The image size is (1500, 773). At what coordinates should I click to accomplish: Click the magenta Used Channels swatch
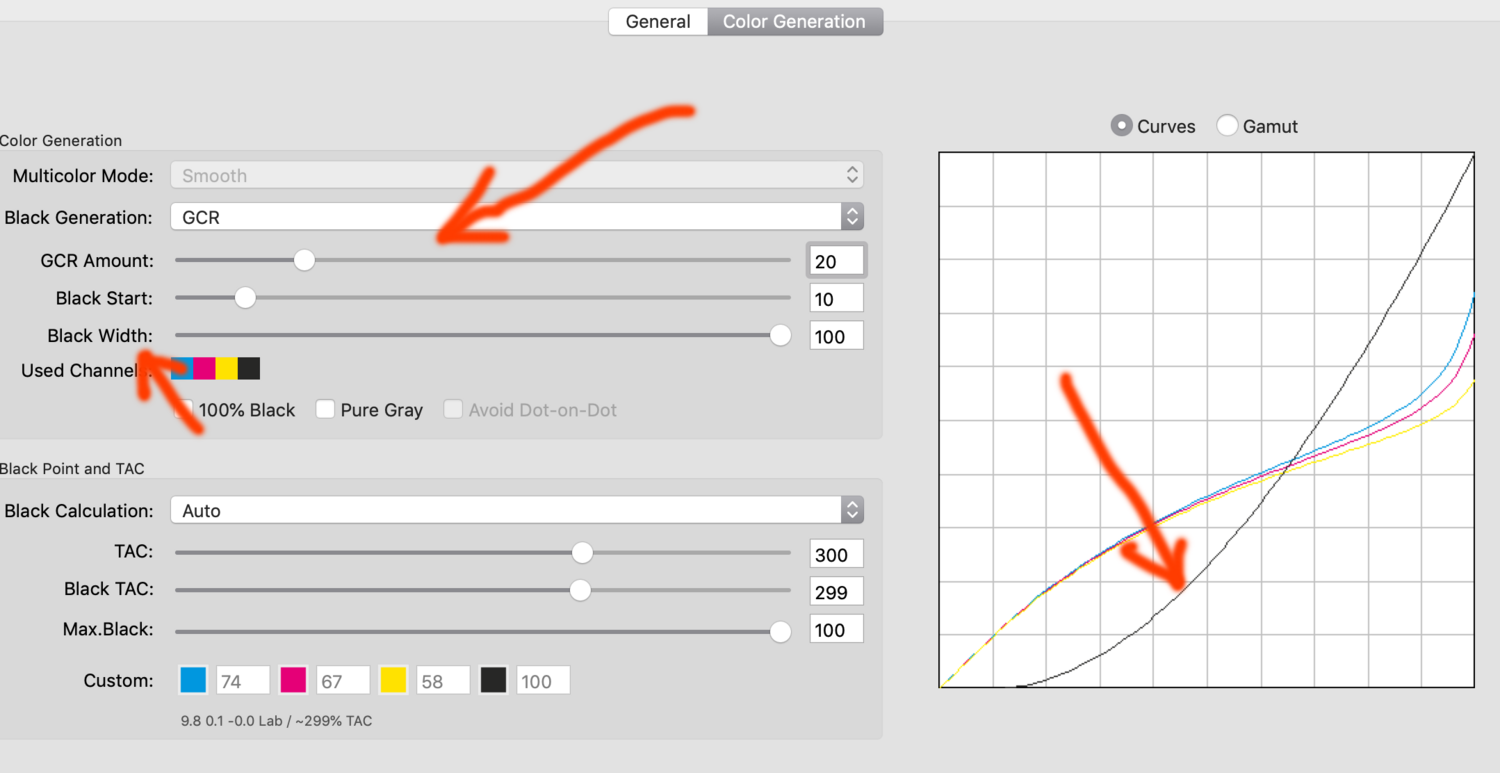pos(205,369)
